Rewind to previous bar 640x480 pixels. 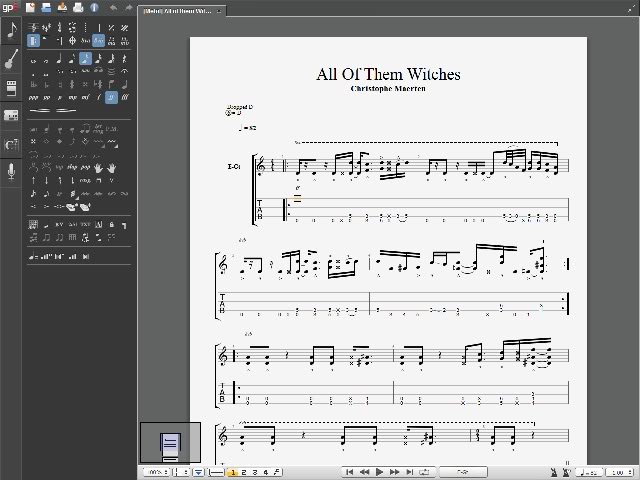pos(364,472)
